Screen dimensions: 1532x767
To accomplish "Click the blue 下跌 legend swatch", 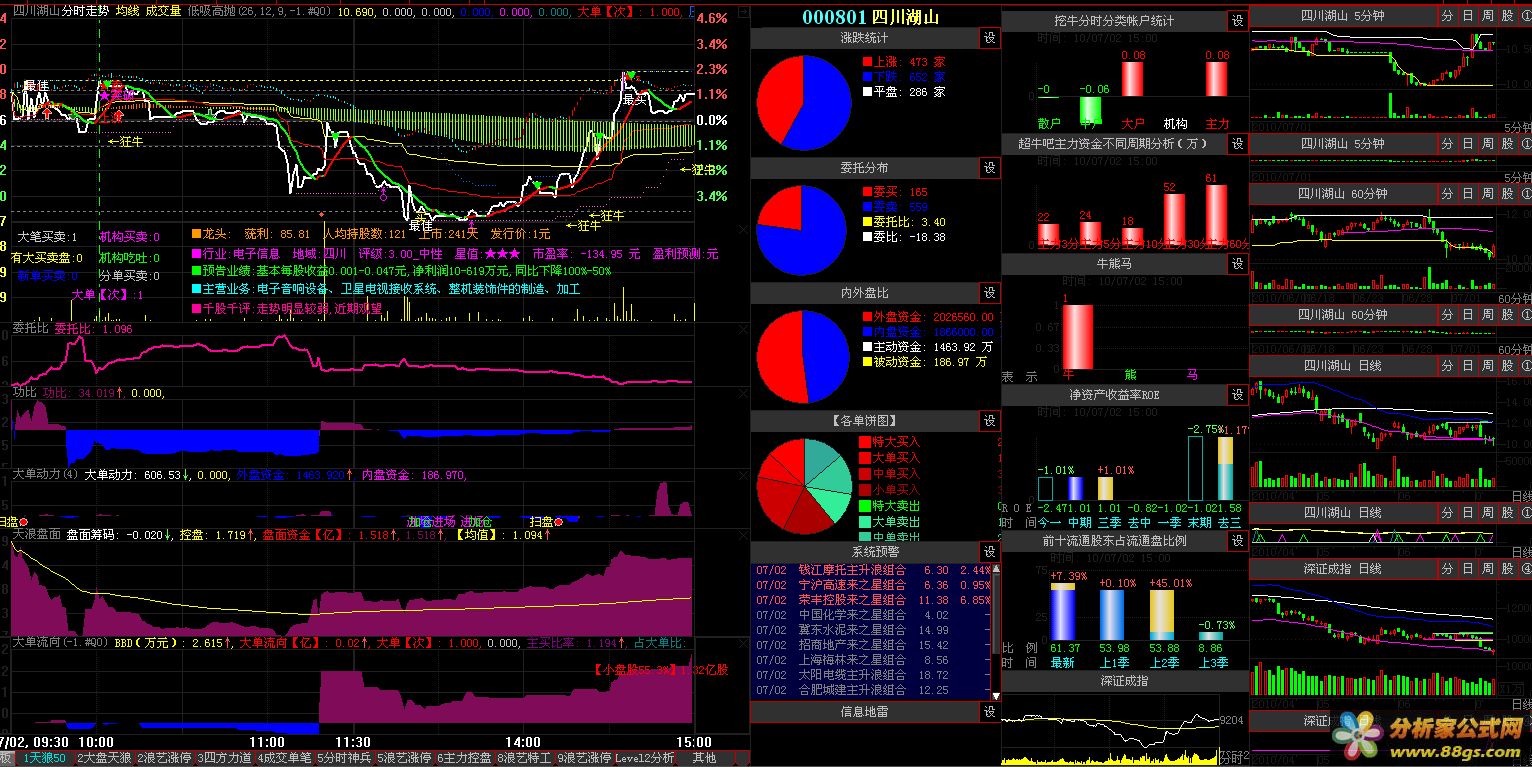I will pos(866,77).
